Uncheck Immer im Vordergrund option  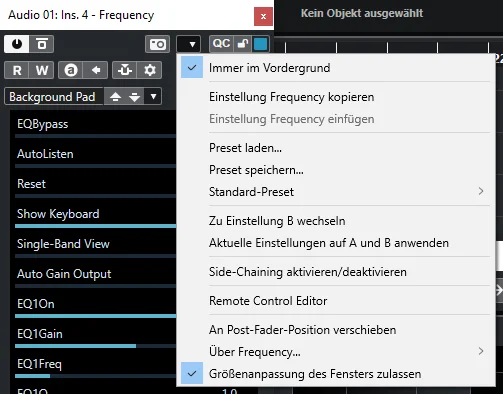pyautogui.click(x=336, y=68)
